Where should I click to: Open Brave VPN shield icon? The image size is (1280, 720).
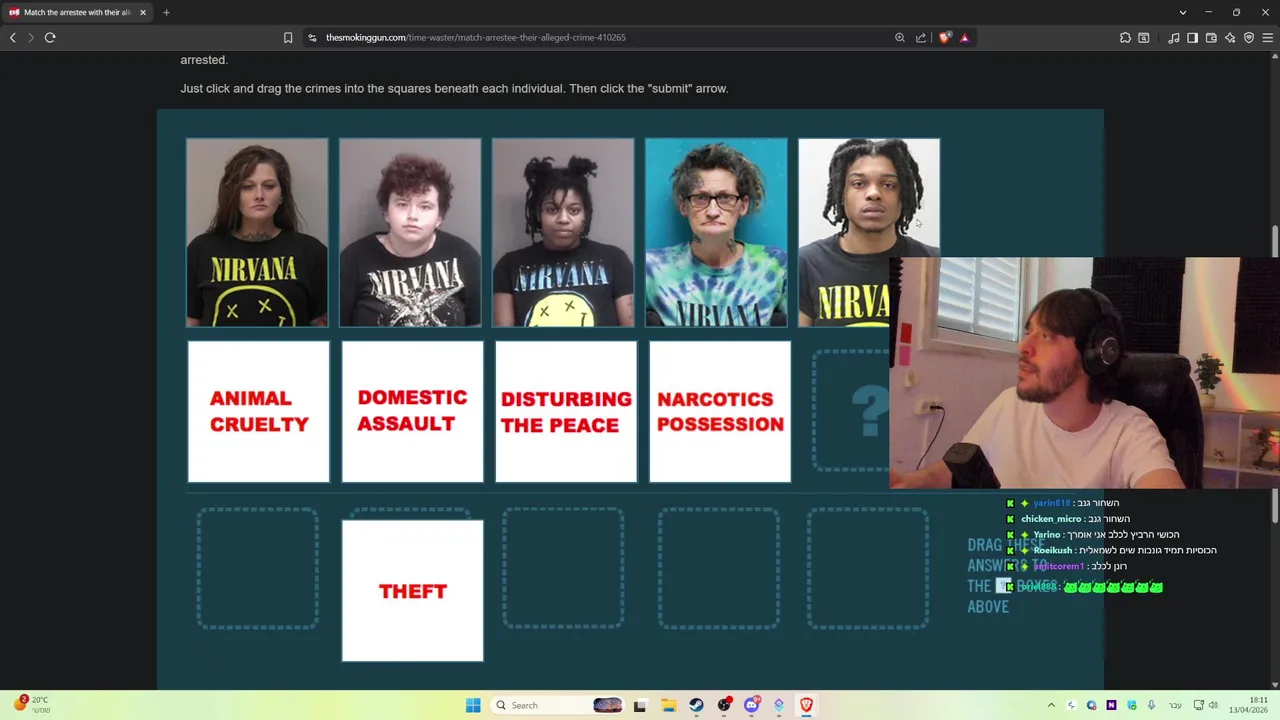[1249, 37]
